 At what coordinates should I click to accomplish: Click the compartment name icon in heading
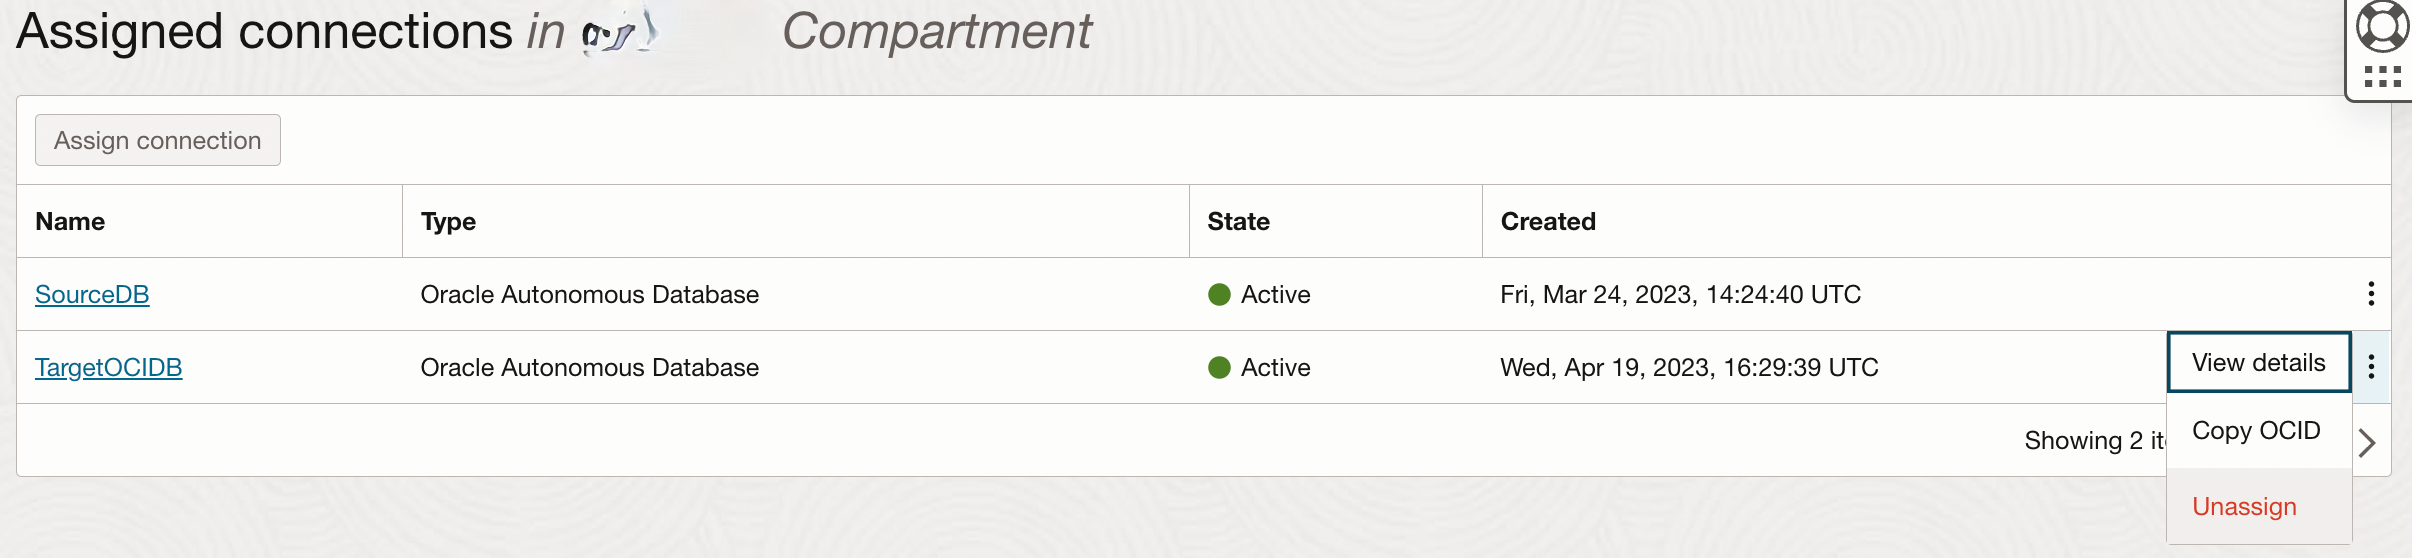620,30
